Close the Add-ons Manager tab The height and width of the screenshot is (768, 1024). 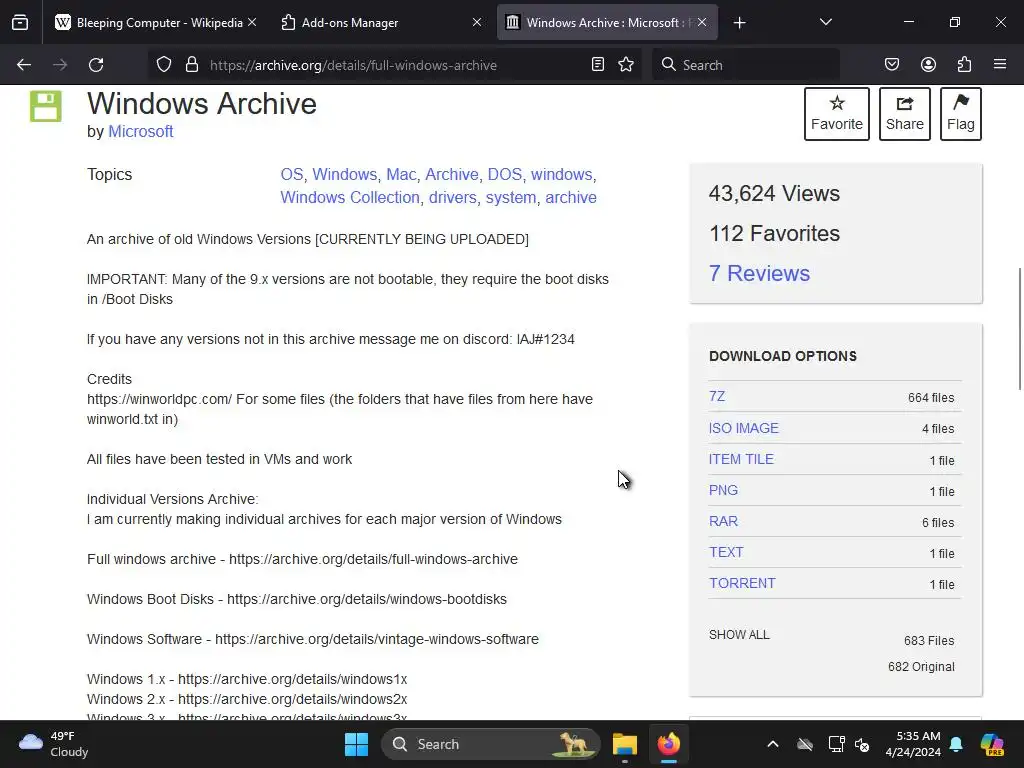(x=477, y=22)
